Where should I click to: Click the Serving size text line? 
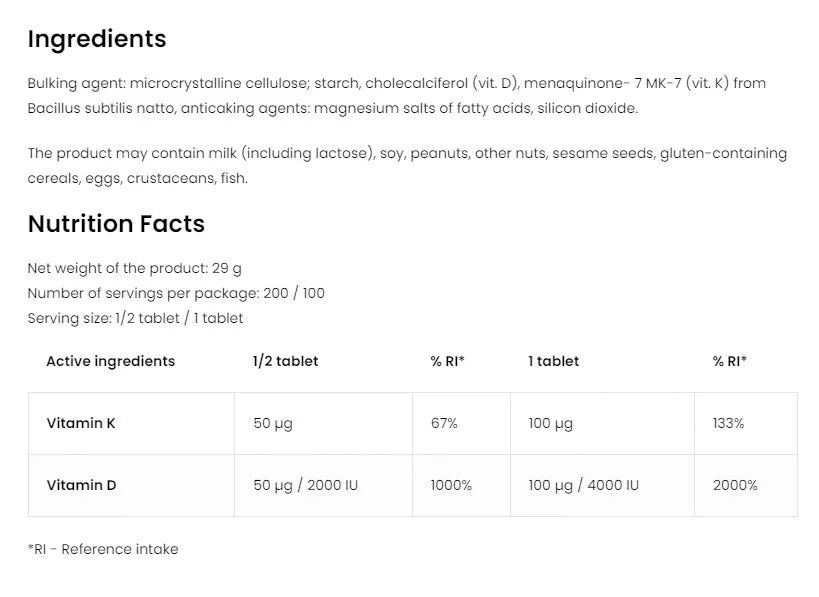(x=135, y=319)
